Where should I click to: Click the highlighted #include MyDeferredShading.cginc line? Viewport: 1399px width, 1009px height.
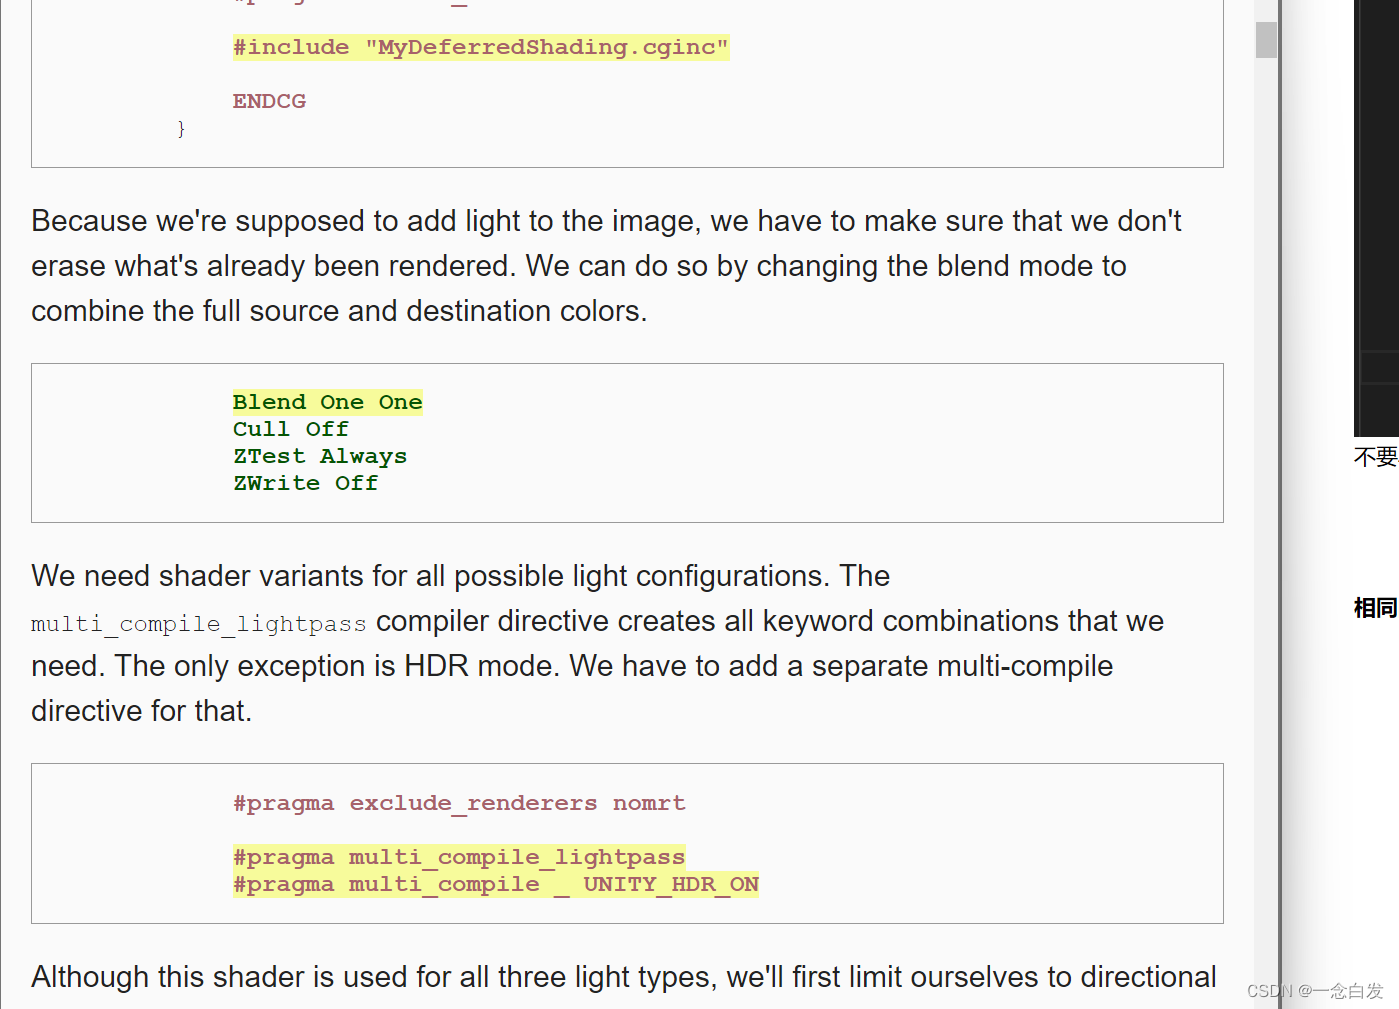tap(480, 47)
